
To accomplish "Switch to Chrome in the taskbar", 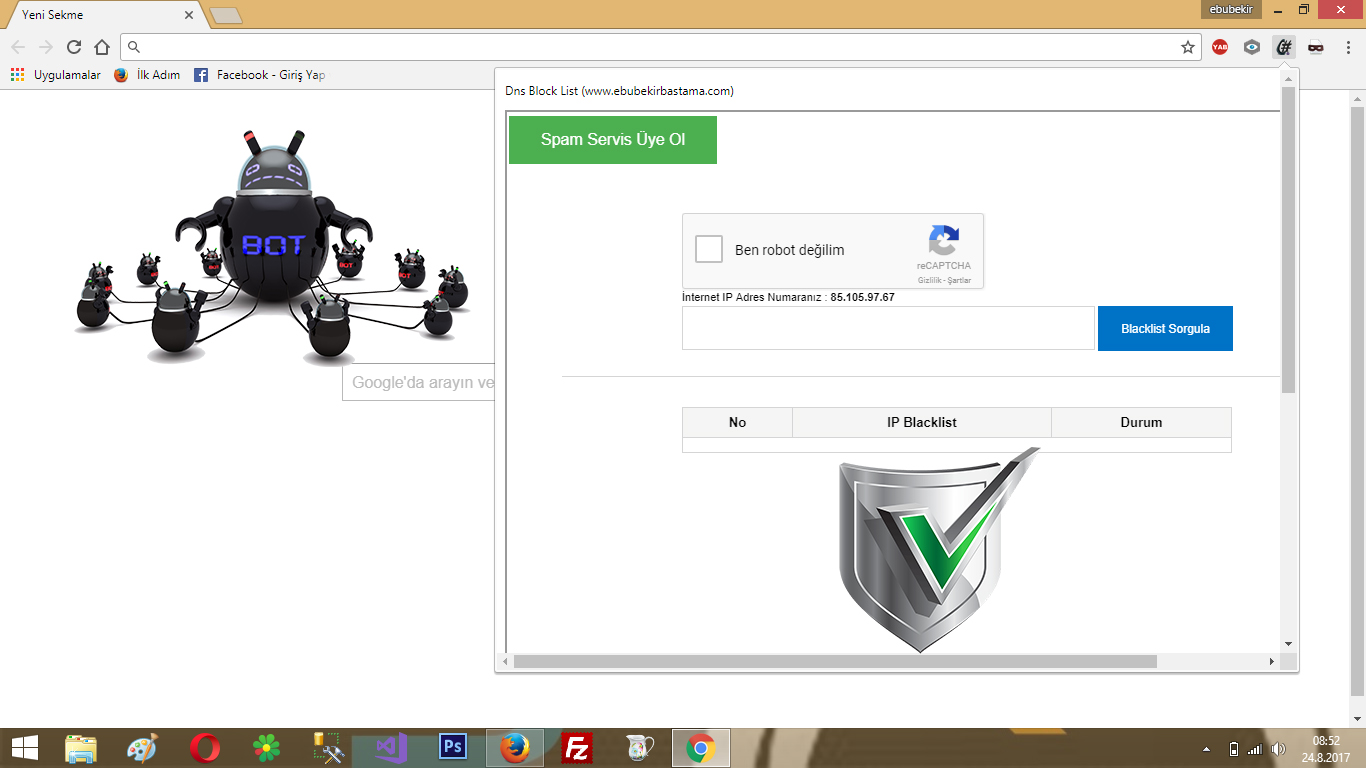I will click(701, 748).
